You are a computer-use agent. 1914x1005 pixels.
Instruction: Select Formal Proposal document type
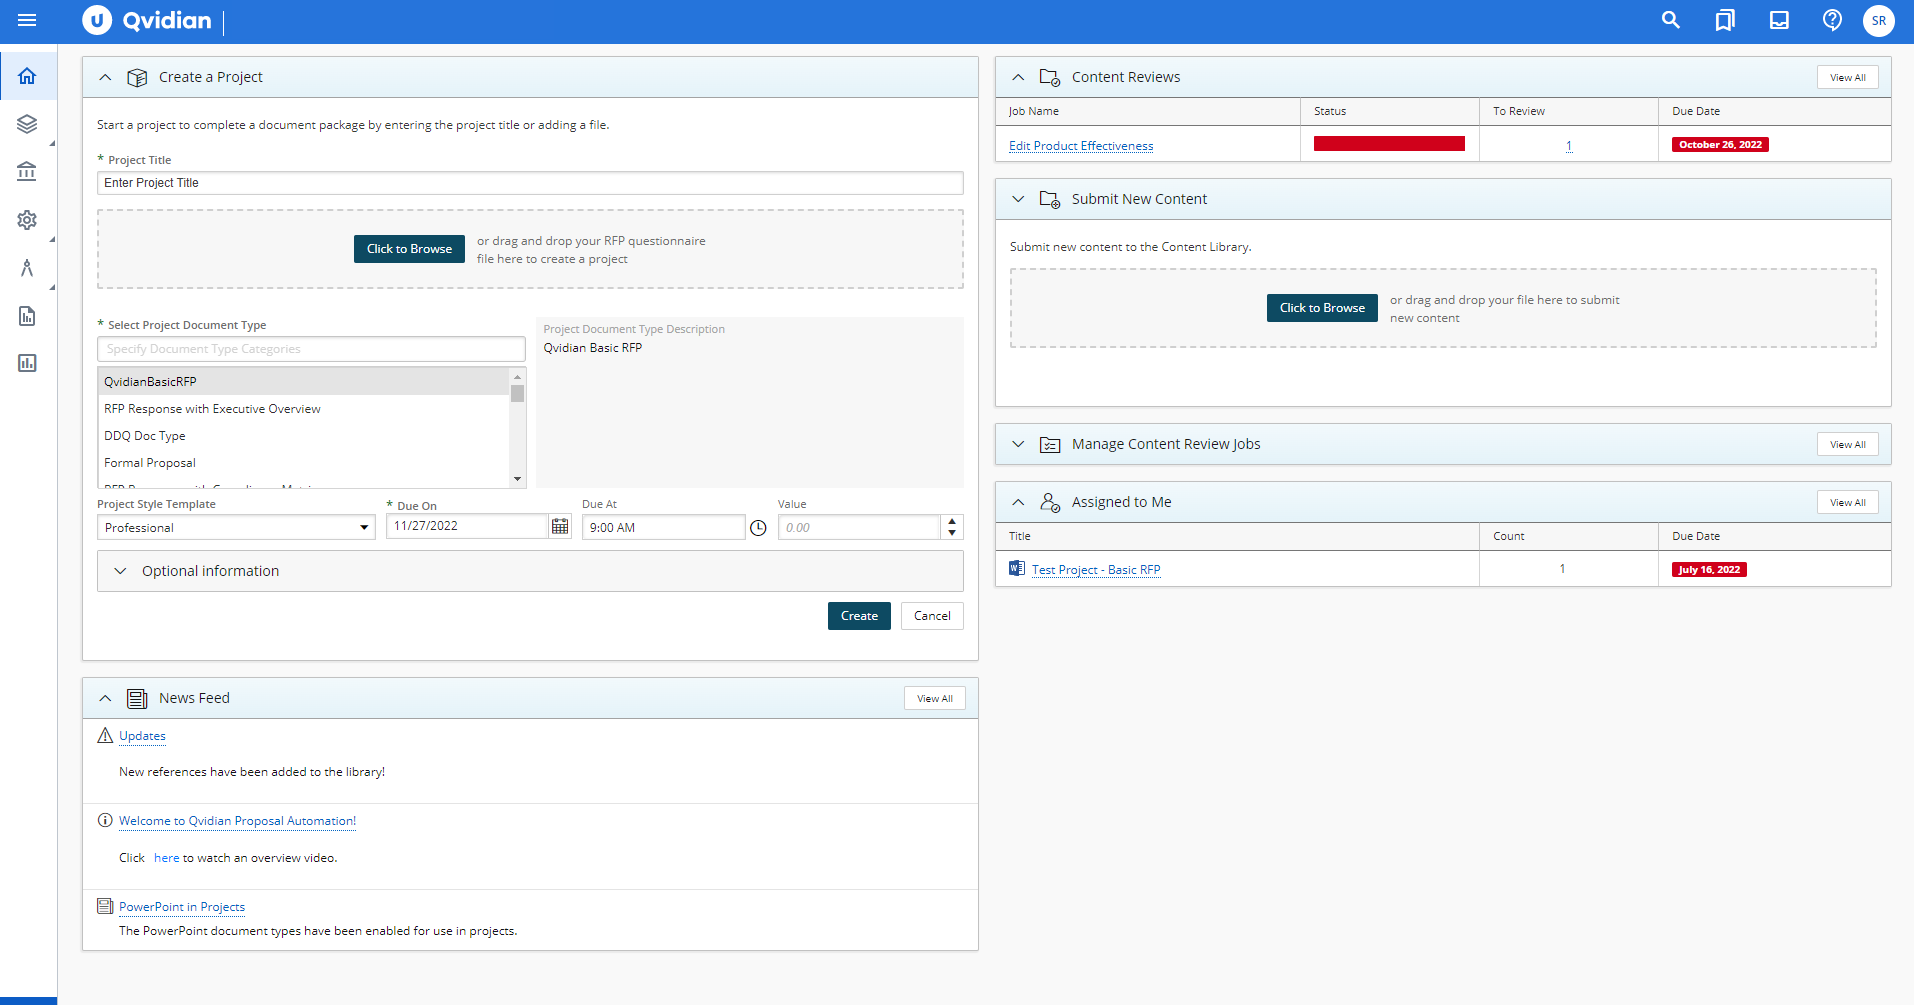pyautogui.click(x=304, y=462)
